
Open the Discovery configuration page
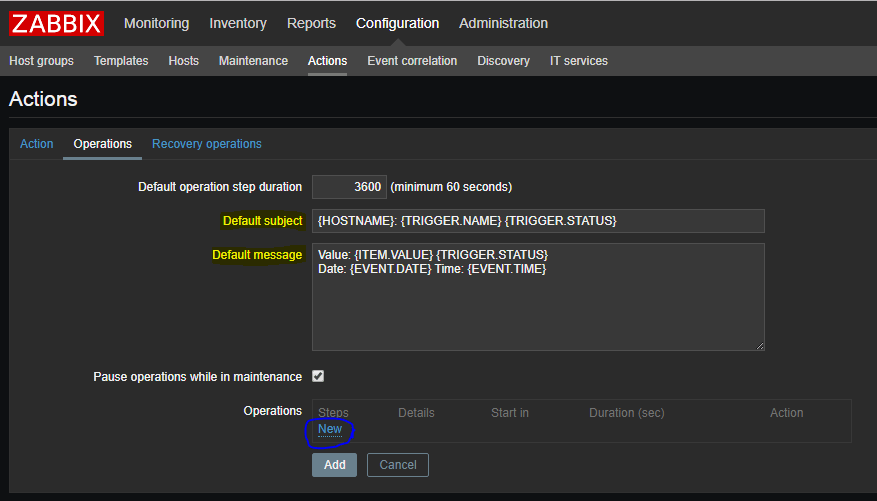503,61
